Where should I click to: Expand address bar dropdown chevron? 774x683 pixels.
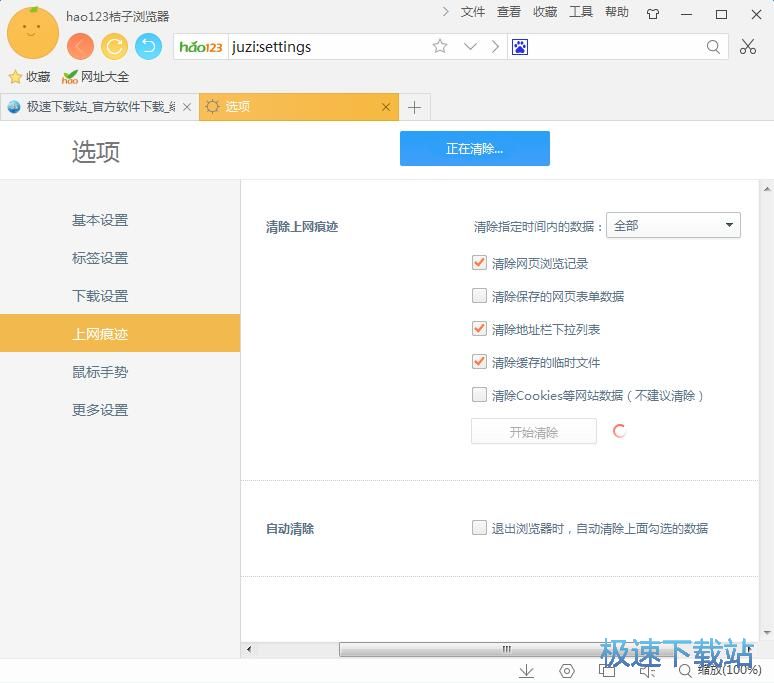click(x=470, y=47)
